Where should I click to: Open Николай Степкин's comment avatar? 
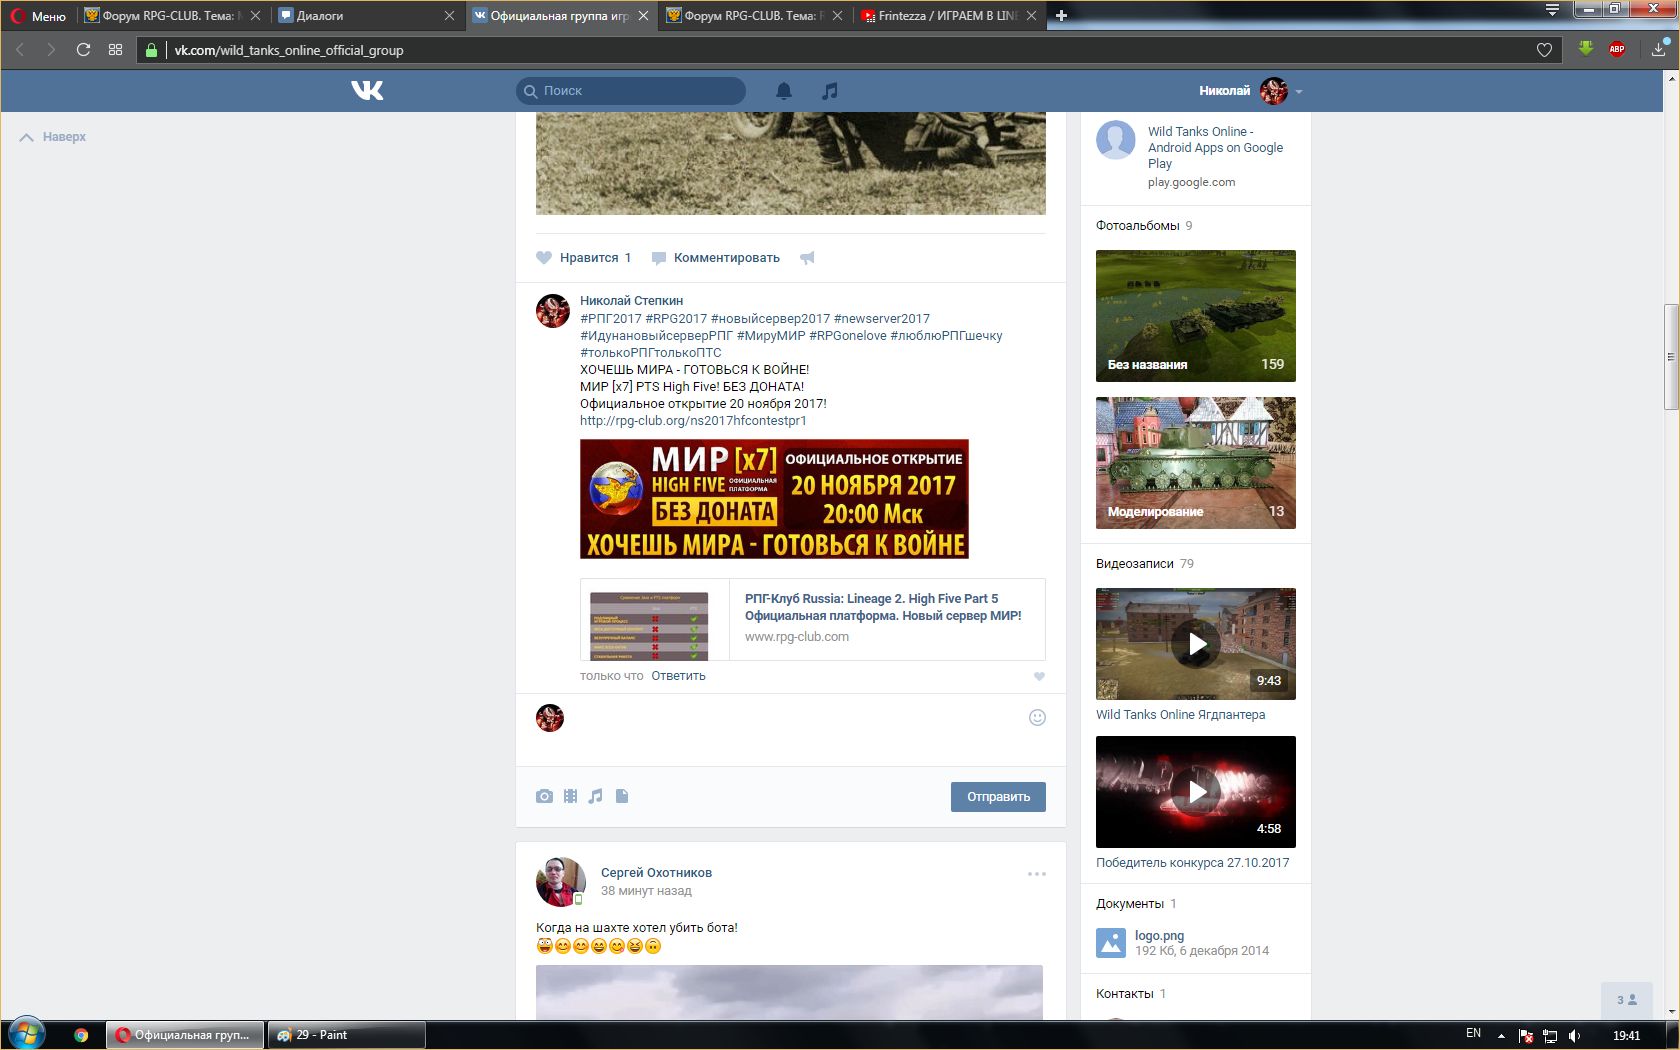click(553, 311)
